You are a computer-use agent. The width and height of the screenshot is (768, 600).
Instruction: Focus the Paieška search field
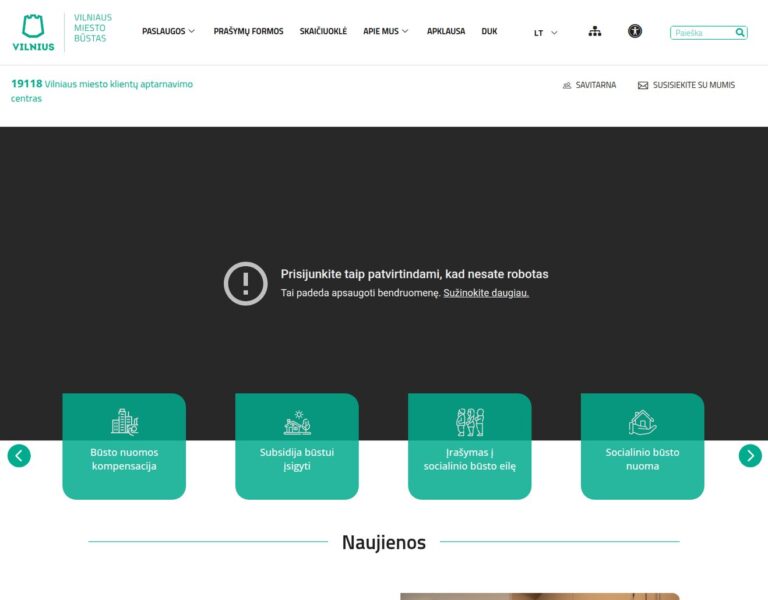pos(702,33)
